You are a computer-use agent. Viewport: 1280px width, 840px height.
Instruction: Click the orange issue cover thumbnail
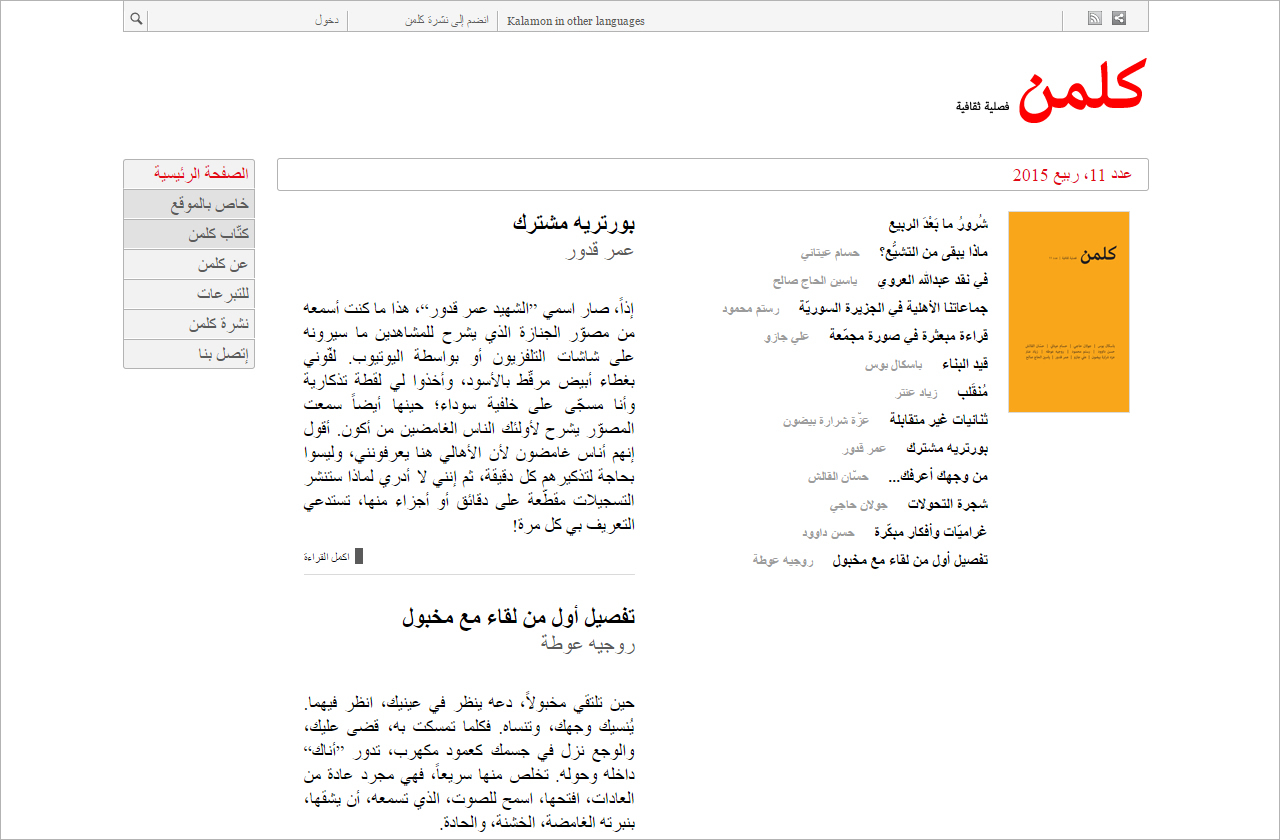point(1068,311)
